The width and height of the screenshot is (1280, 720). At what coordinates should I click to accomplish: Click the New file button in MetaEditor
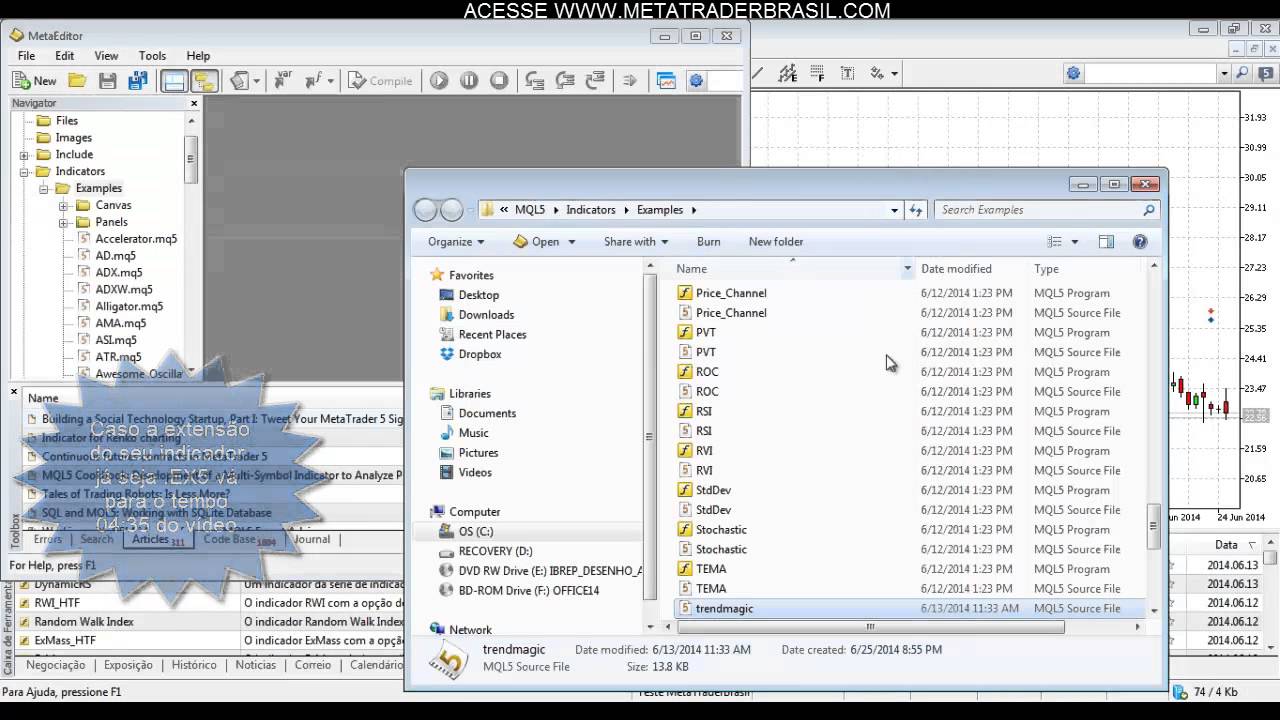pos(35,81)
